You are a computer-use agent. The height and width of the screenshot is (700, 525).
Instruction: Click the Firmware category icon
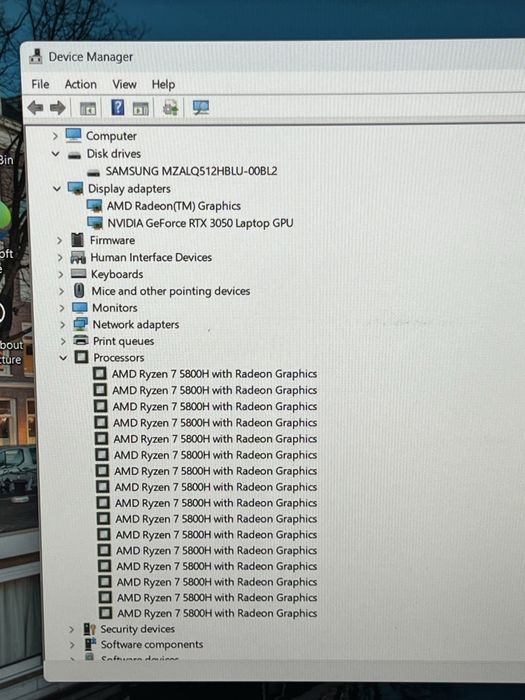[78, 240]
